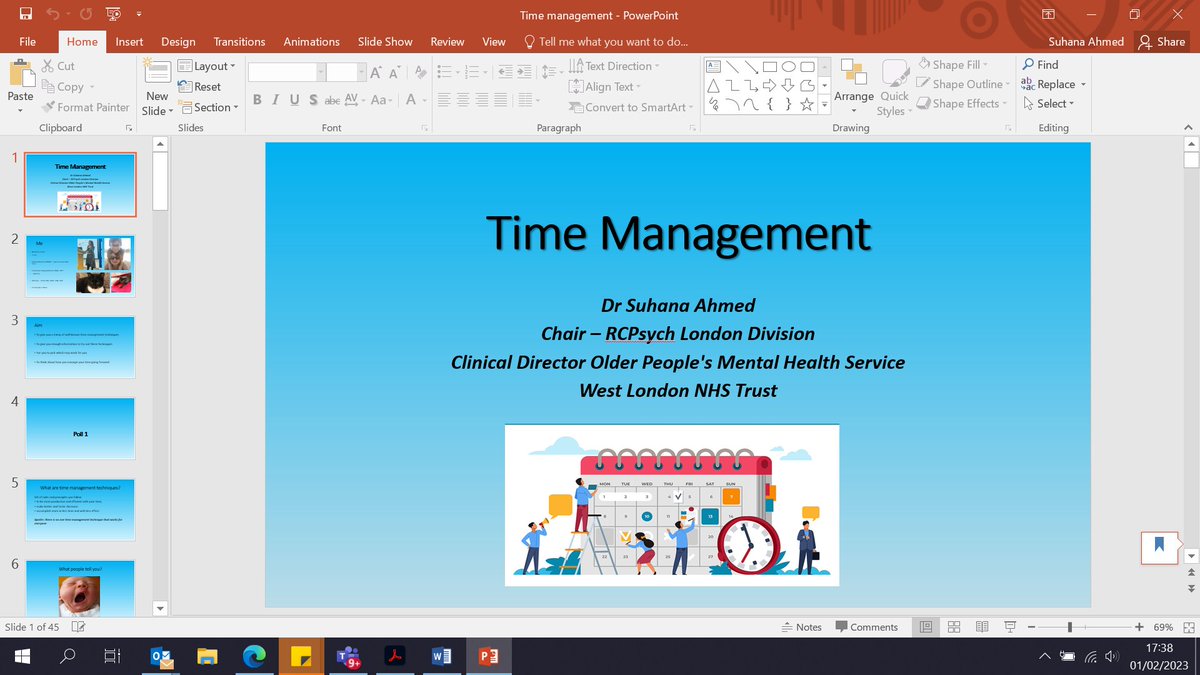This screenshot has width=1200, height=675.
Task: Expand the shapes gallery More arrow
Action: (x=826, y=105)
